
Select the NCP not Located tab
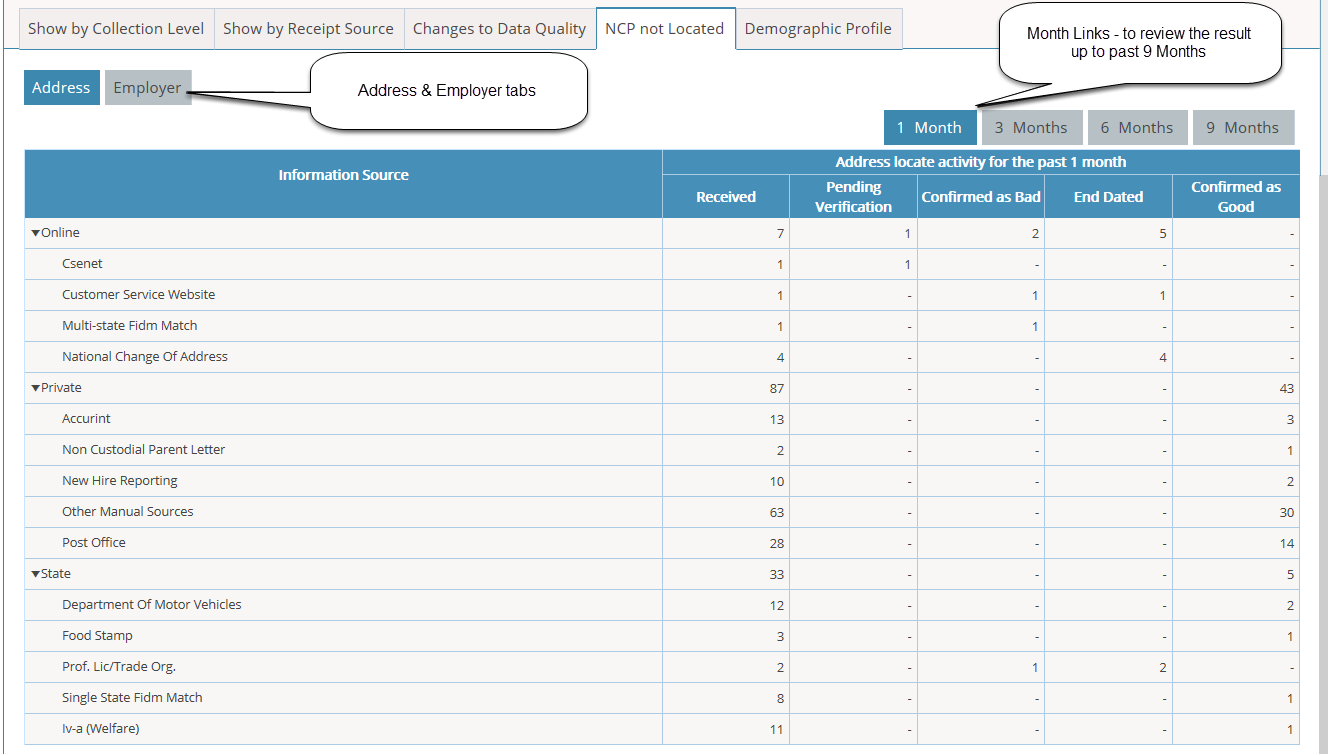665,29
